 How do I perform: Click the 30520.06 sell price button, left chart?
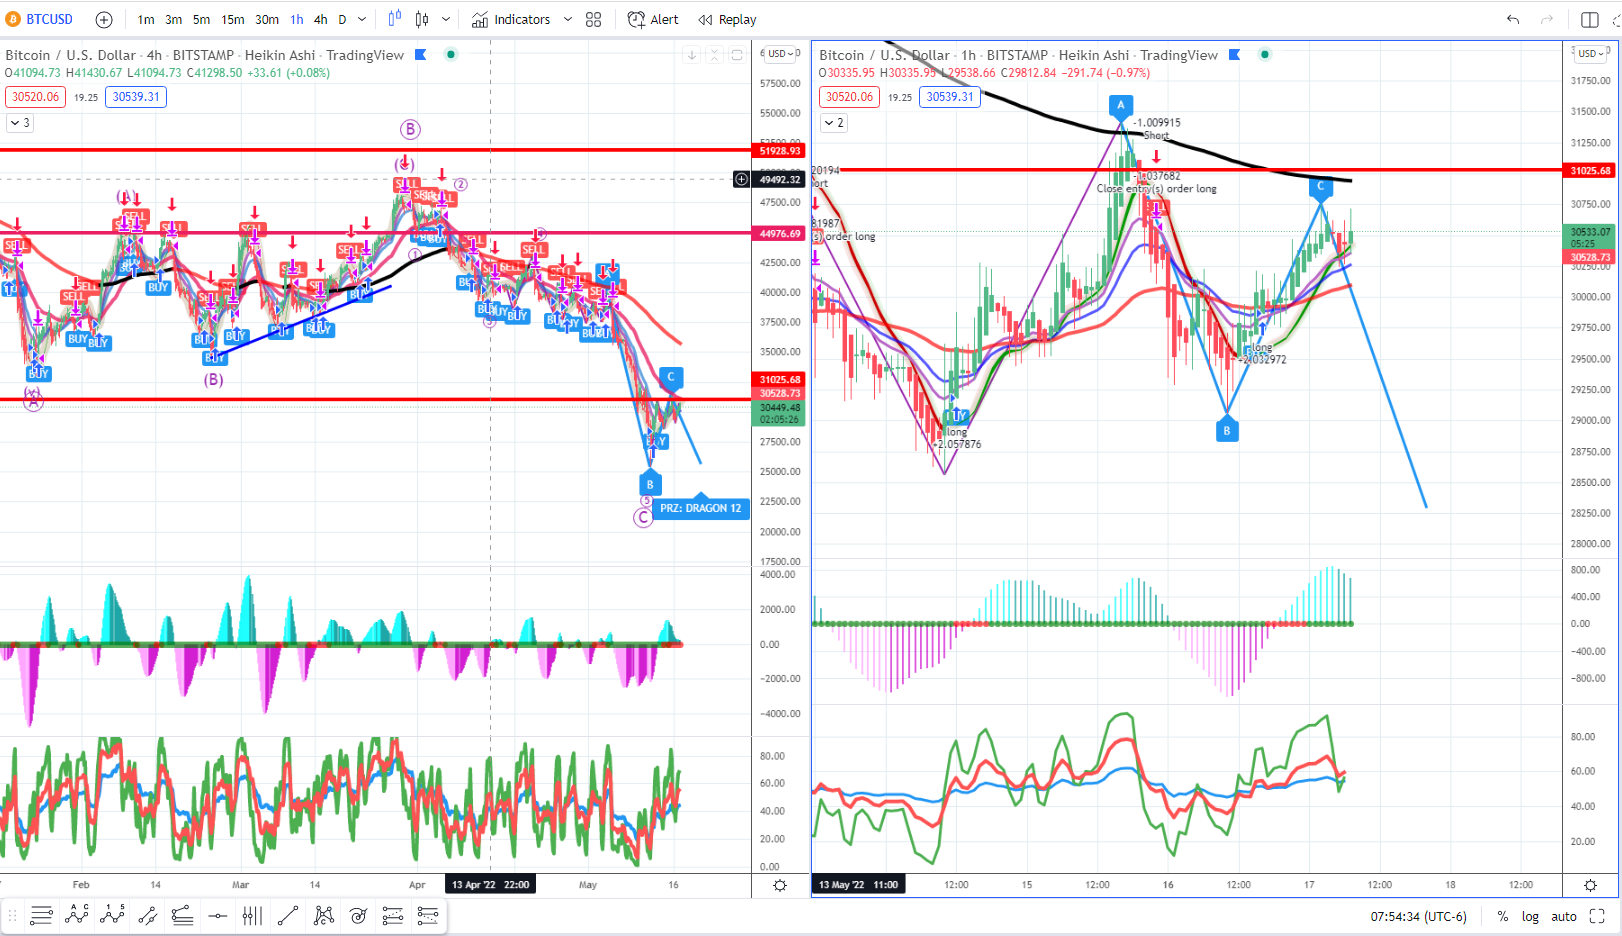36,97
